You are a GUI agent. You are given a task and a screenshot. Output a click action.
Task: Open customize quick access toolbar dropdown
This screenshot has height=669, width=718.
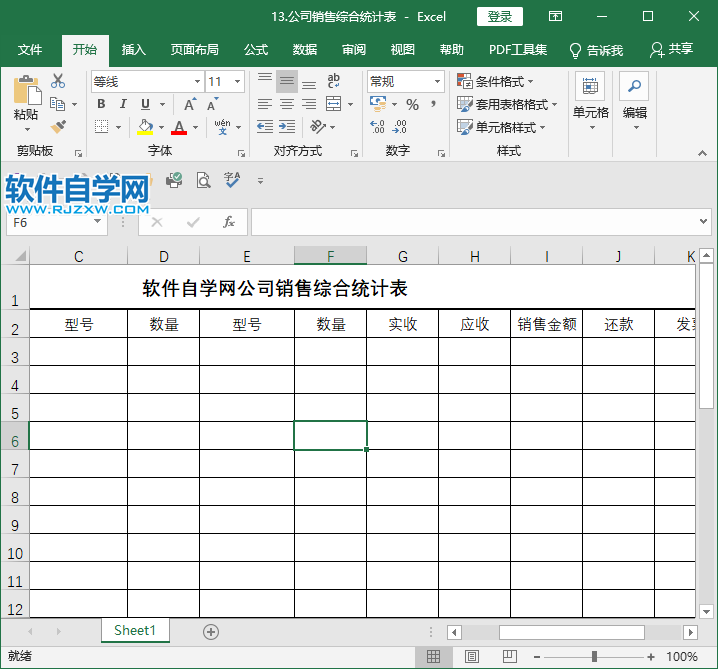260,181
